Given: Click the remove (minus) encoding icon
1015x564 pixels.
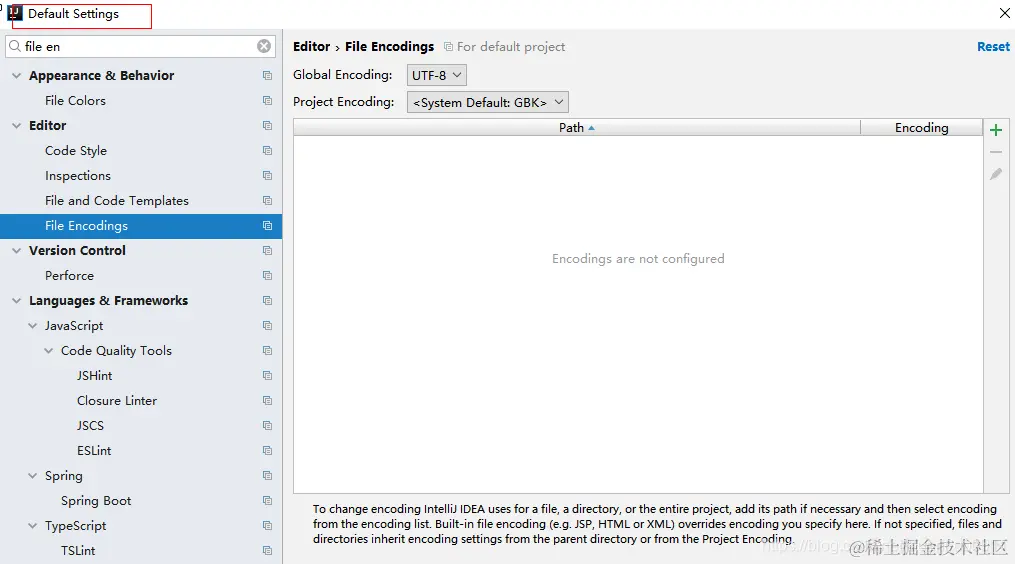Looking at the screenshot, I should click(x=996, y=152).
